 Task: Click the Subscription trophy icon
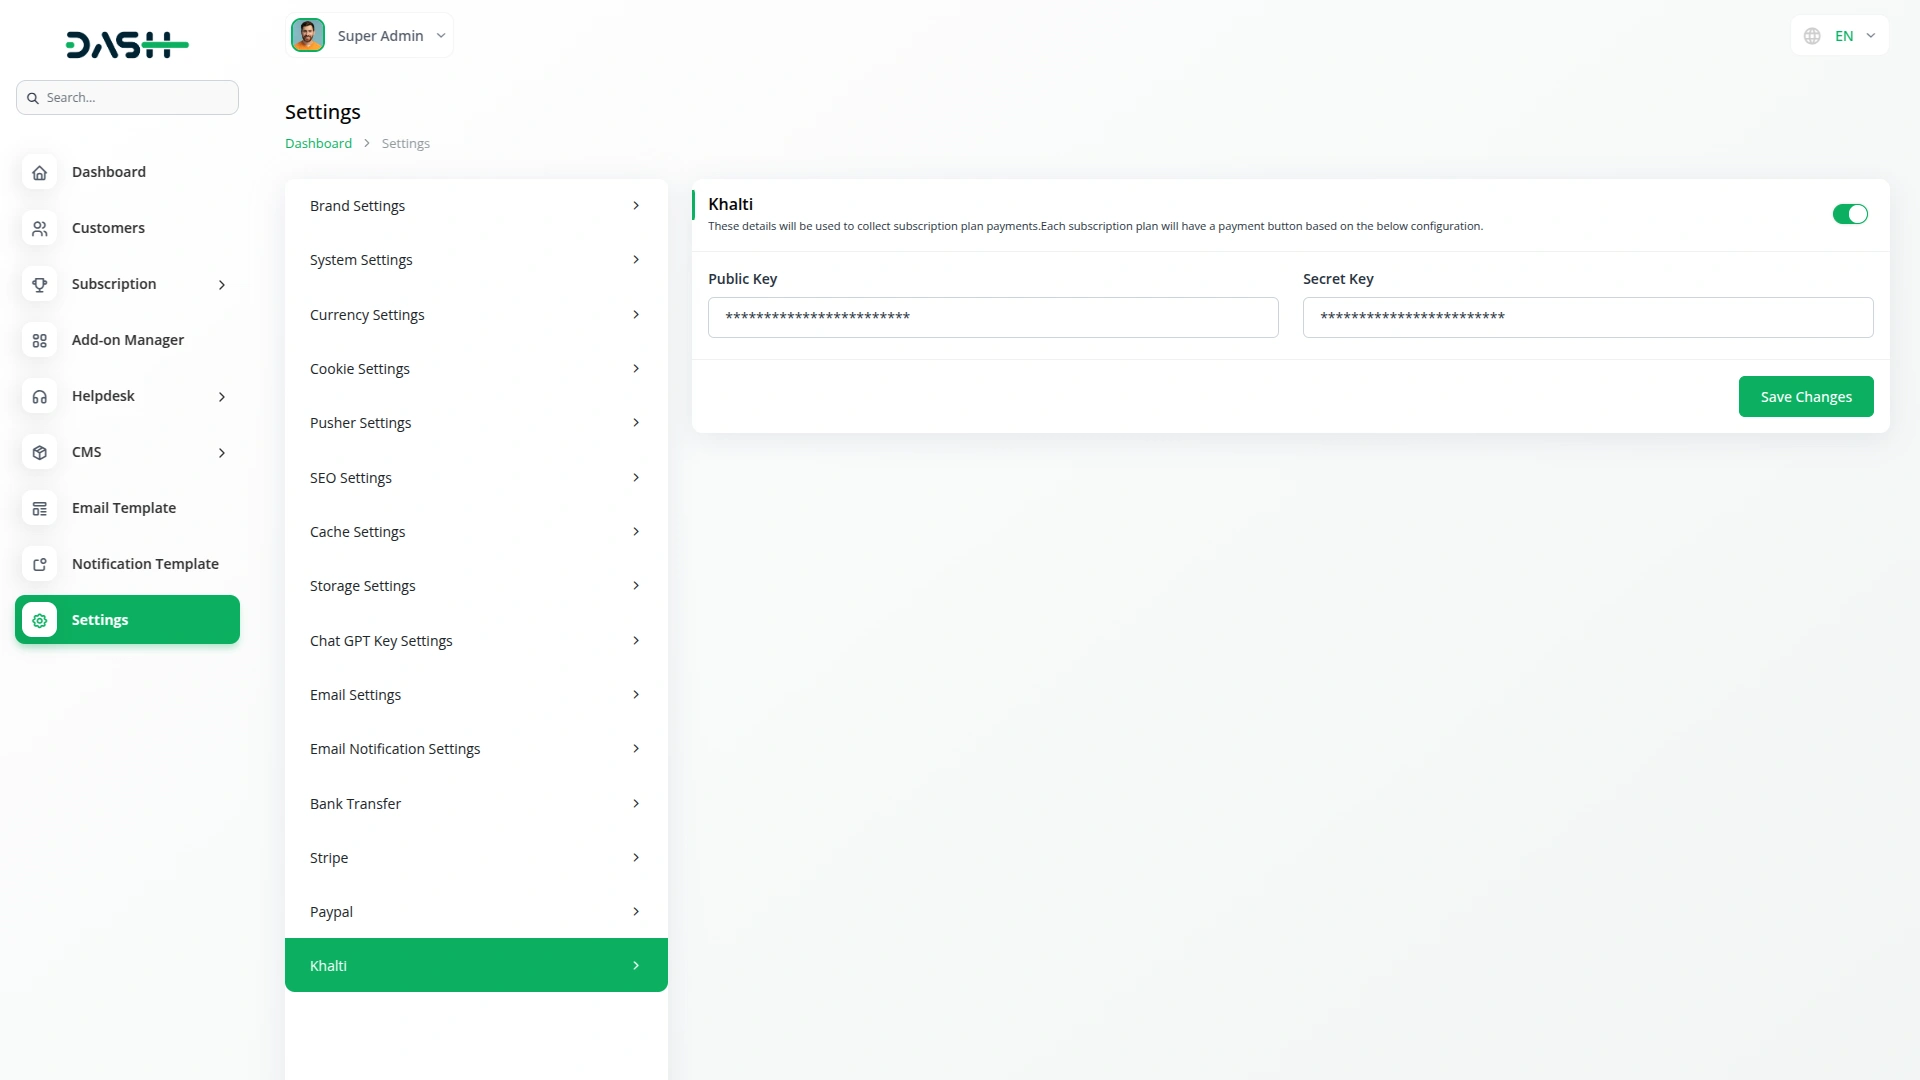coord(39,284)
